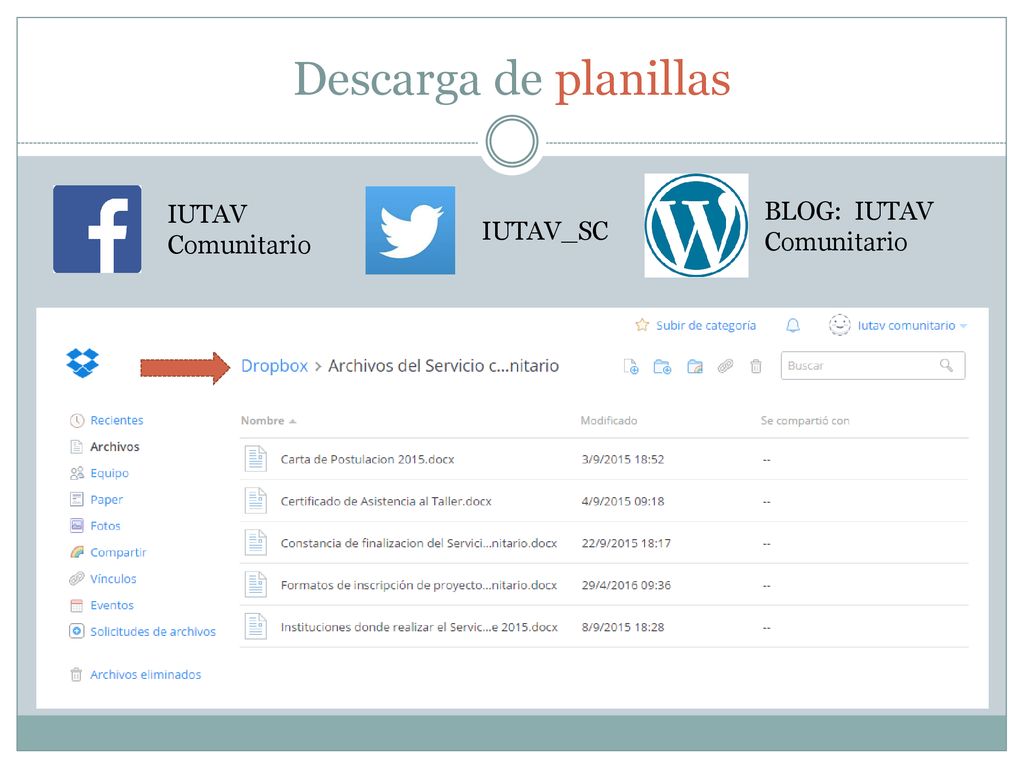Click the Paper sidebar icon
This screenshot has height=768, width=1024.
(x=77, y=500)
